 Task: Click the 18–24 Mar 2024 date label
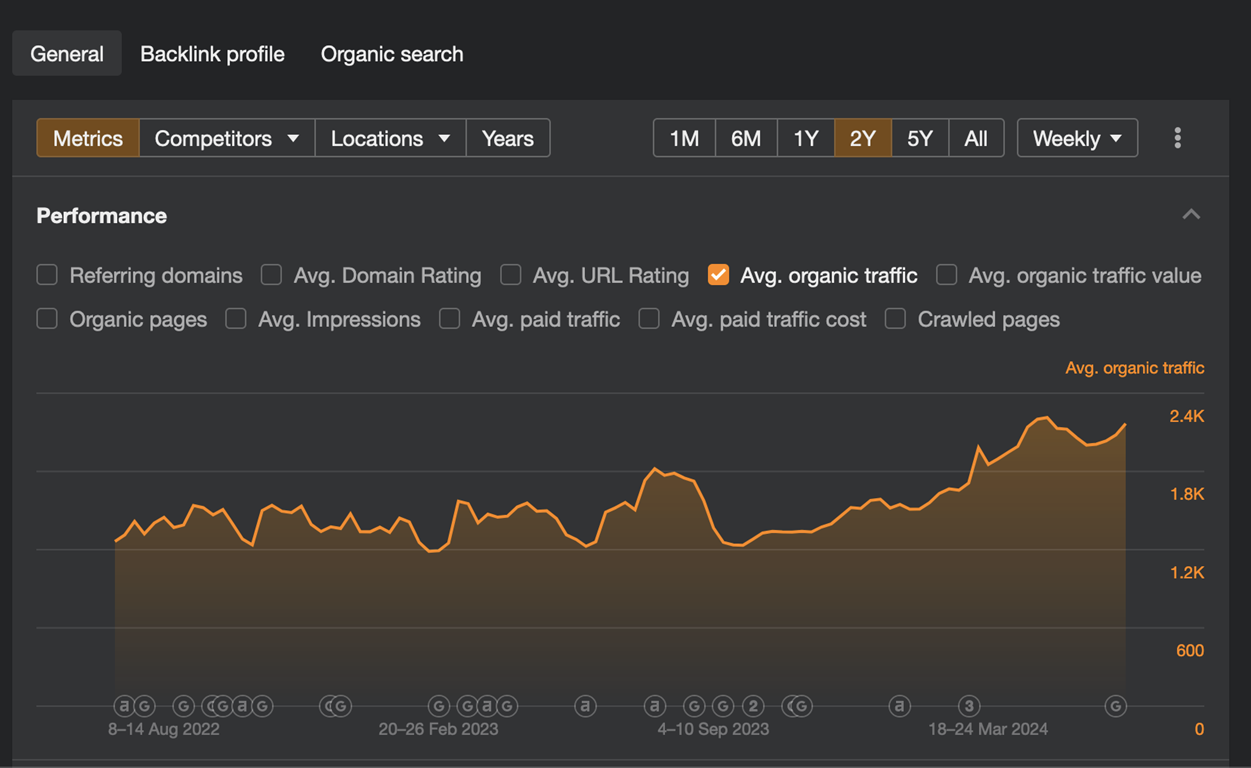[x=988, y=729]
